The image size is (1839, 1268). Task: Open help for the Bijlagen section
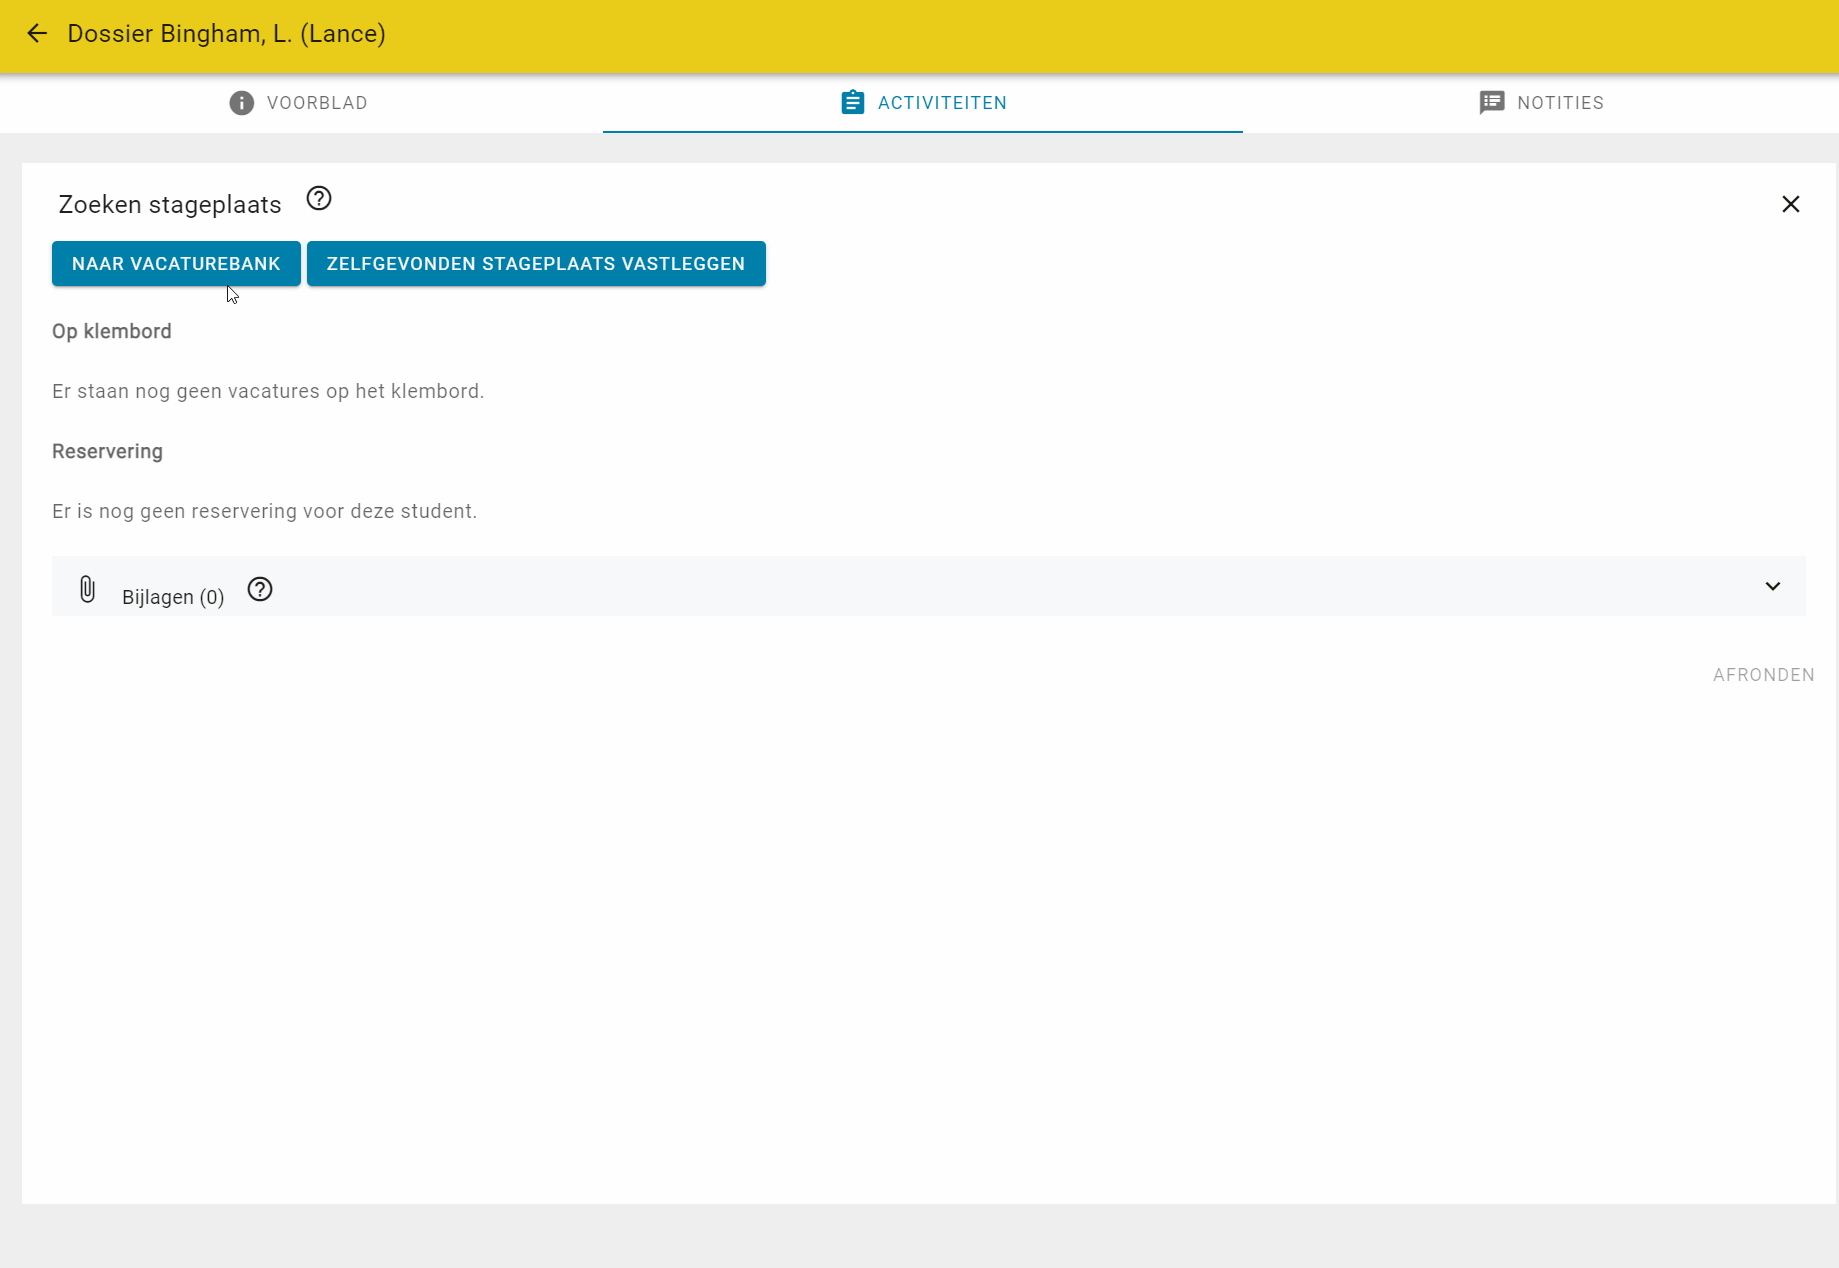pos(259,590)
